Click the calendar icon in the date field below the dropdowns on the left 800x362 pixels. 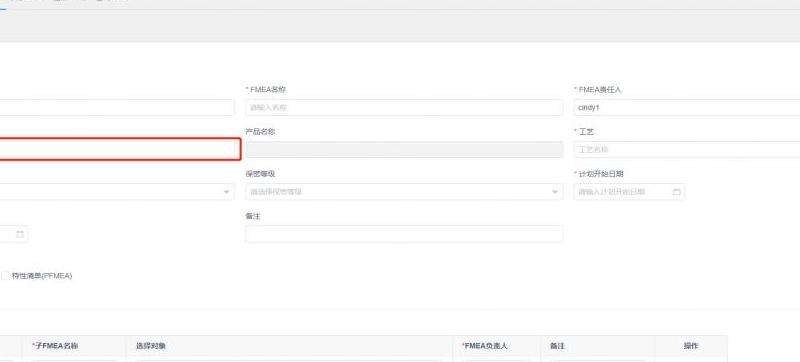(x=20, y=234)
